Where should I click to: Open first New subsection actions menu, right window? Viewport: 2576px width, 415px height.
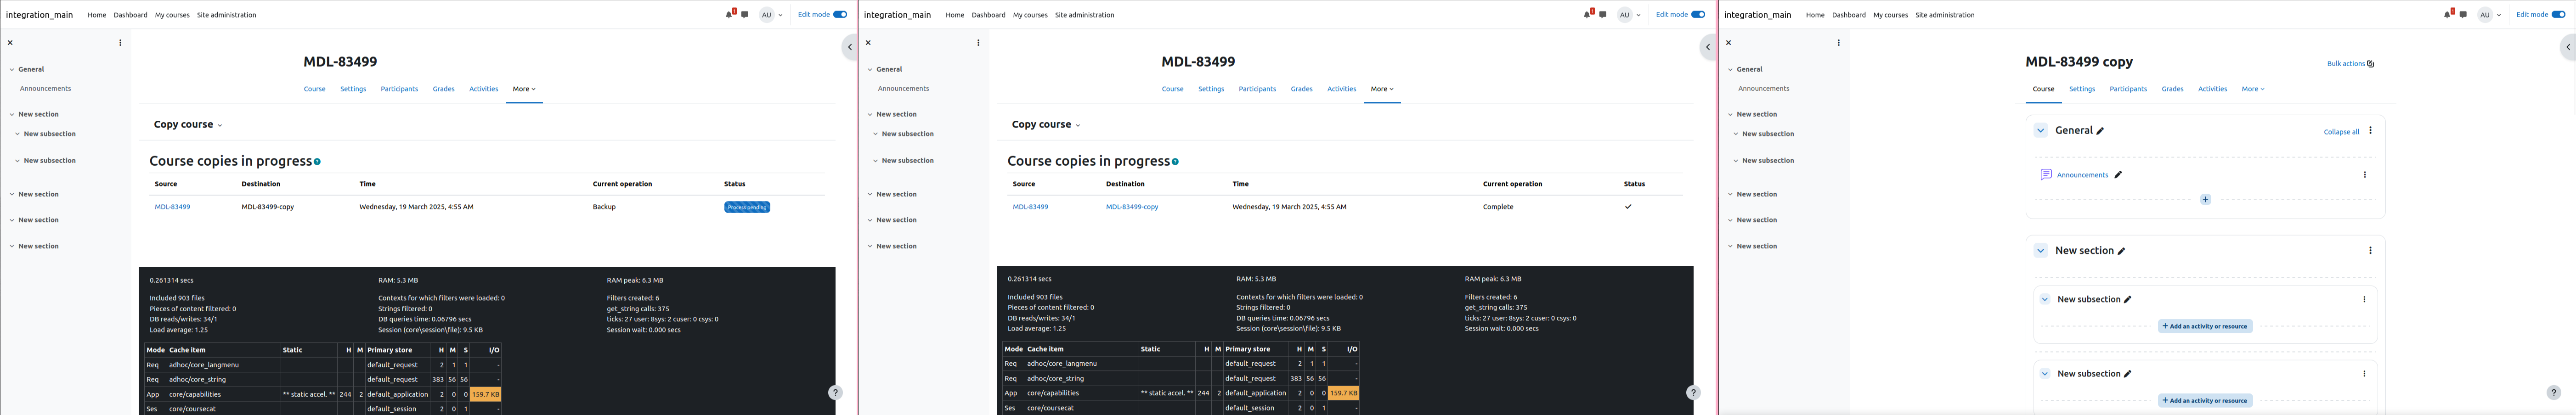2364,300
